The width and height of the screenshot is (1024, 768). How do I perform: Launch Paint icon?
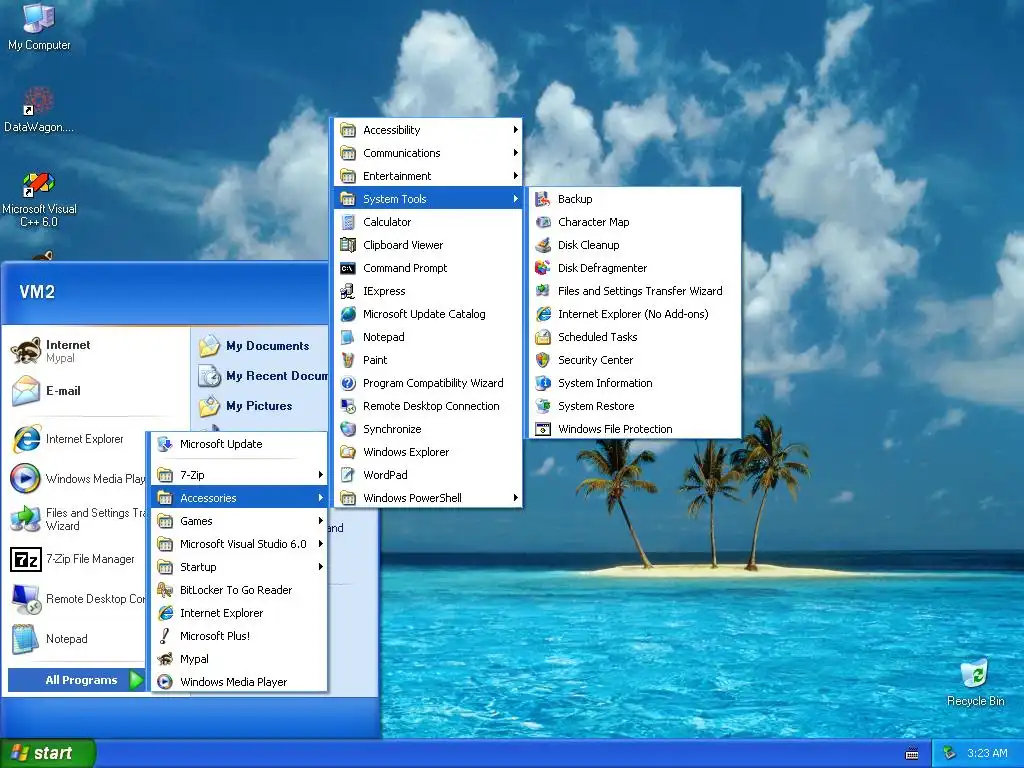click(348, 360)
